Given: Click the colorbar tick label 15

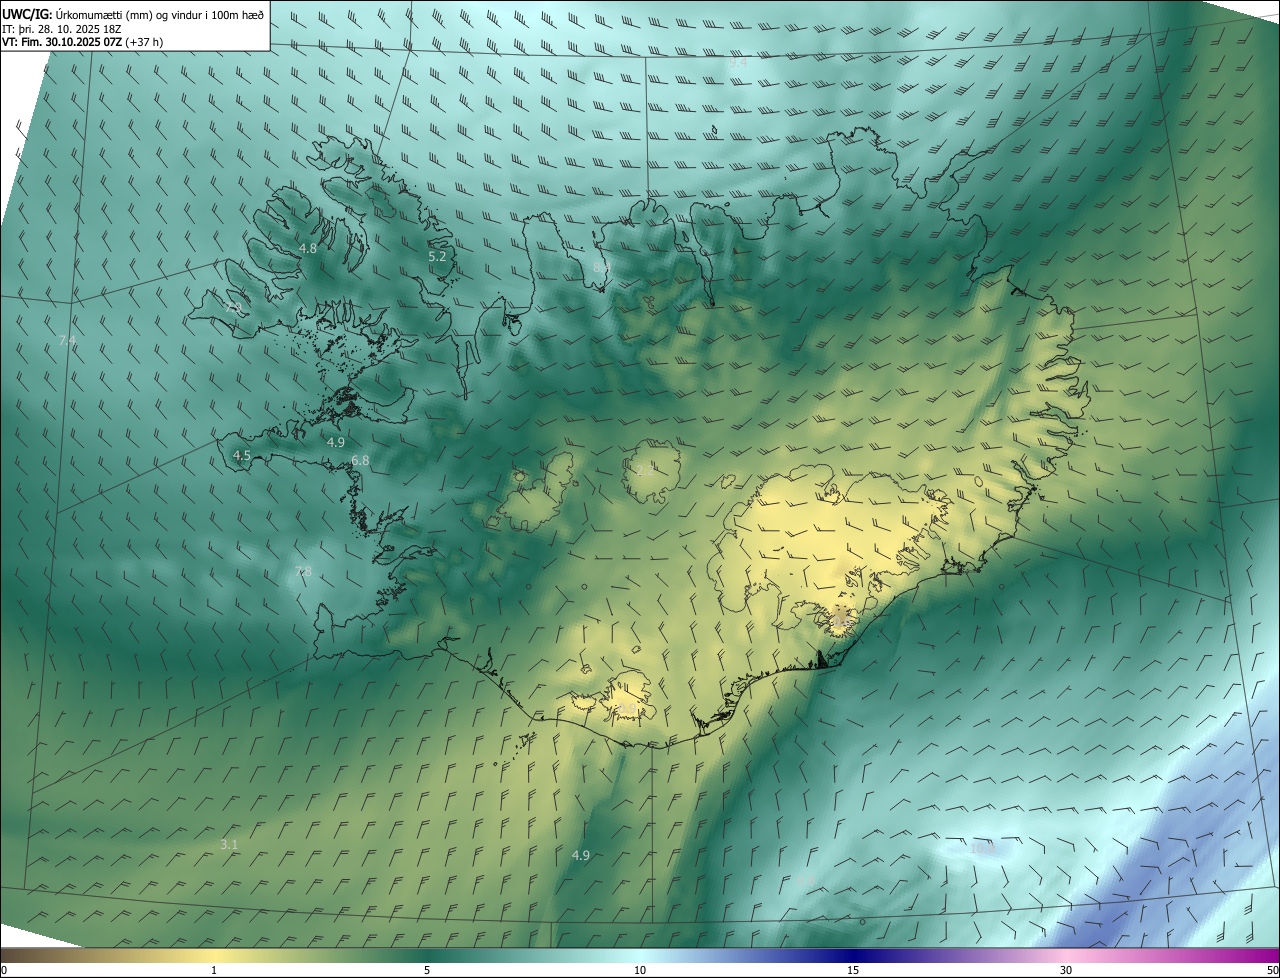Looking at the screenshot, I should click(853, 970).
